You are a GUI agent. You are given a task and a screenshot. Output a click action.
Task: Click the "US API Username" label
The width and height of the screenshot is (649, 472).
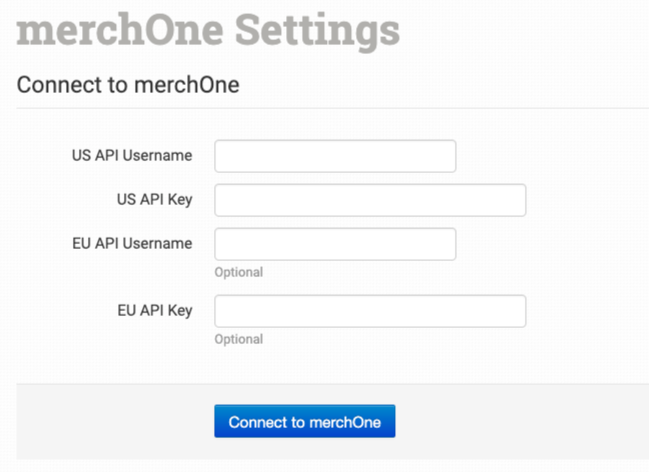point(132,155)
